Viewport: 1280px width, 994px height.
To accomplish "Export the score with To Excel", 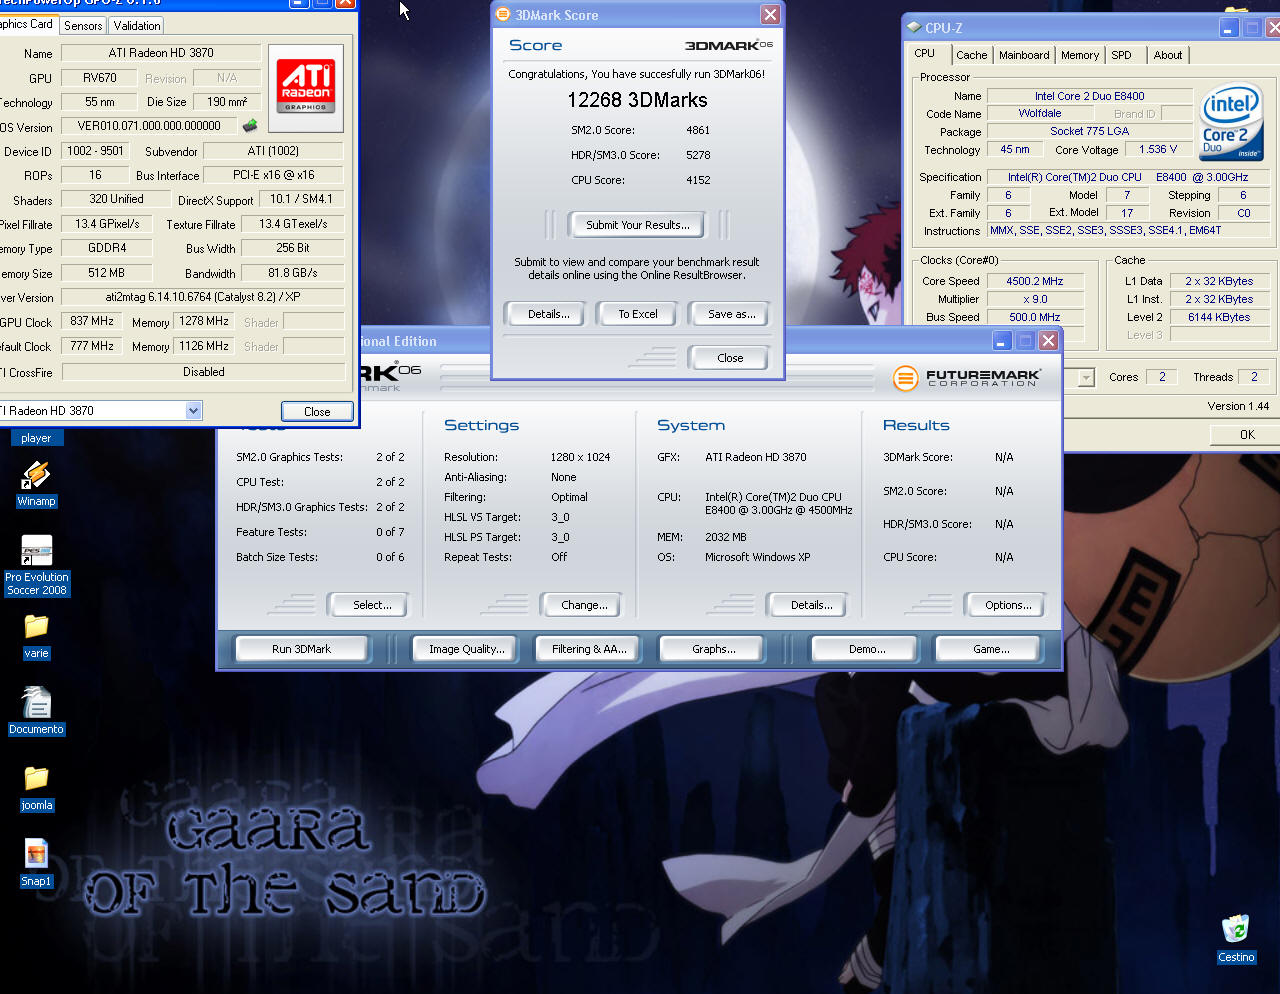I will (638, 314).
